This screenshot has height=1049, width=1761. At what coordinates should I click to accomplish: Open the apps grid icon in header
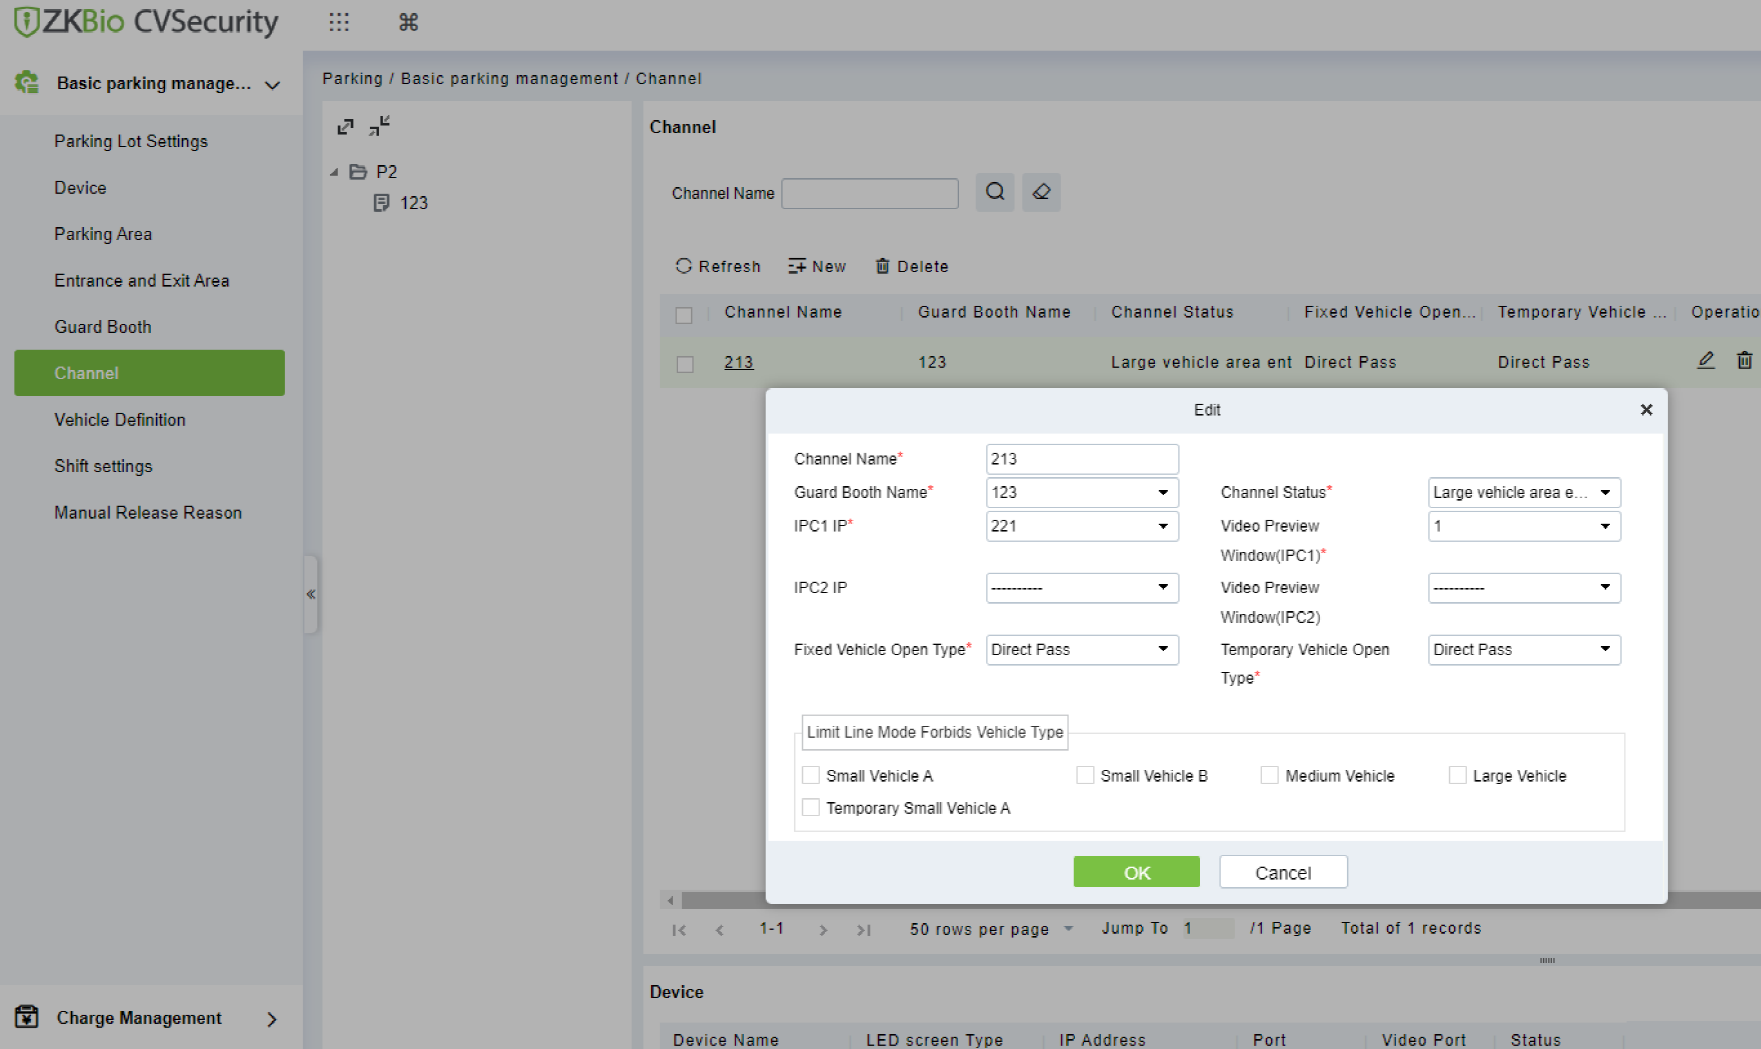coord(339,22)
